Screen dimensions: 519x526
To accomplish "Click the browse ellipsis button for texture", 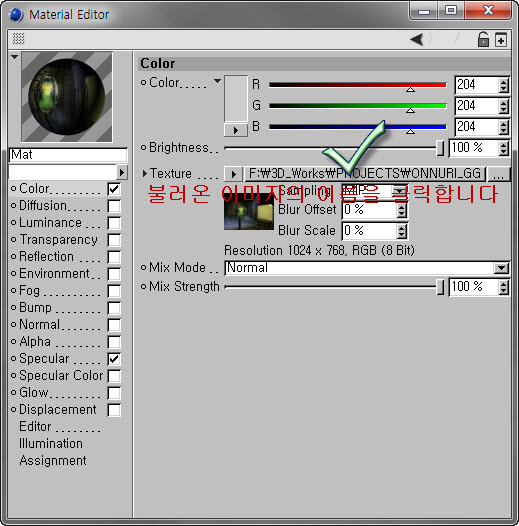I will point(498,174).
